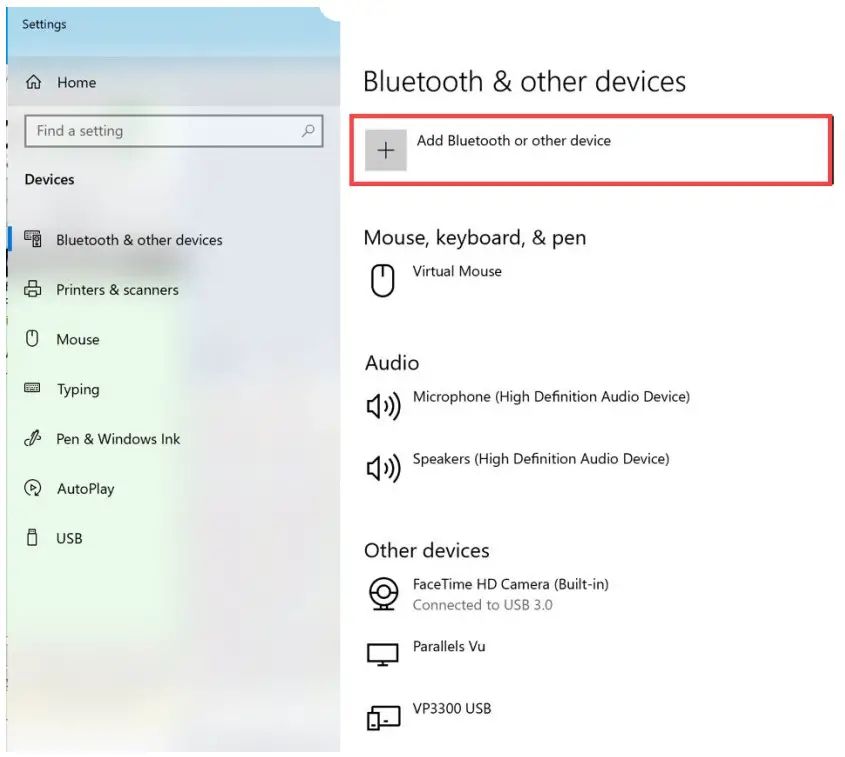The height and width of the screenshot is (757, 845).
Task: Click the Virtual Mouse device icon
Action: (x=383, y=280)
